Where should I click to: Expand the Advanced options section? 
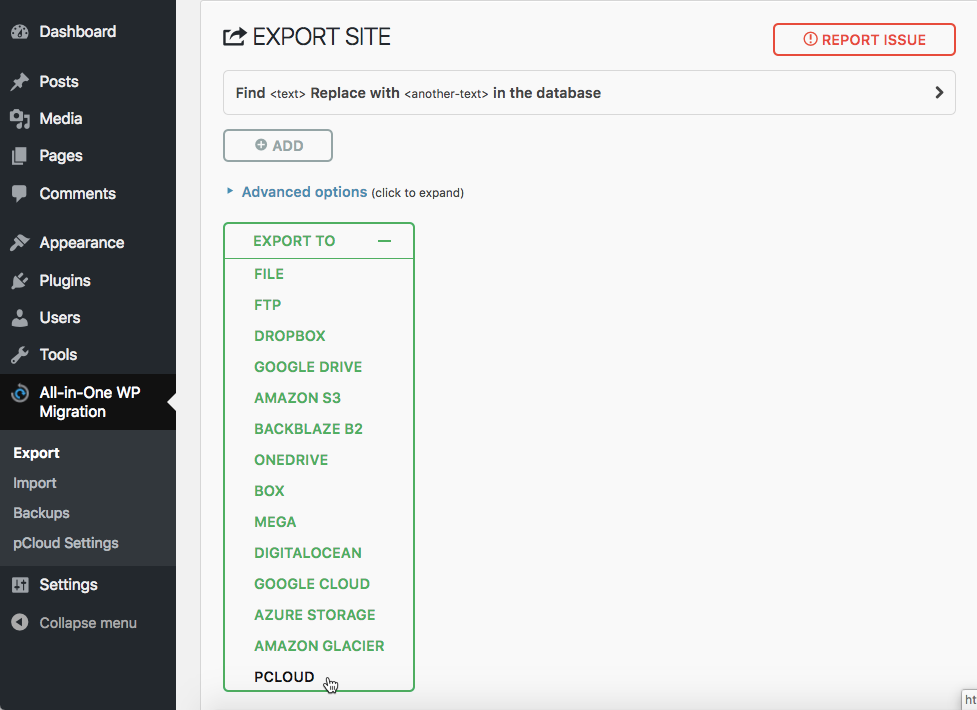tap(304, 192)
